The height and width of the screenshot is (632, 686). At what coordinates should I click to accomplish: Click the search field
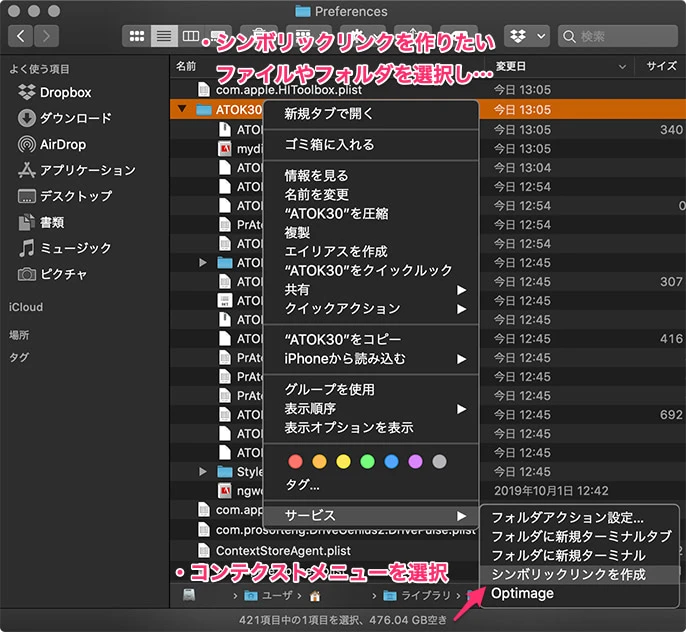(617, 36)
